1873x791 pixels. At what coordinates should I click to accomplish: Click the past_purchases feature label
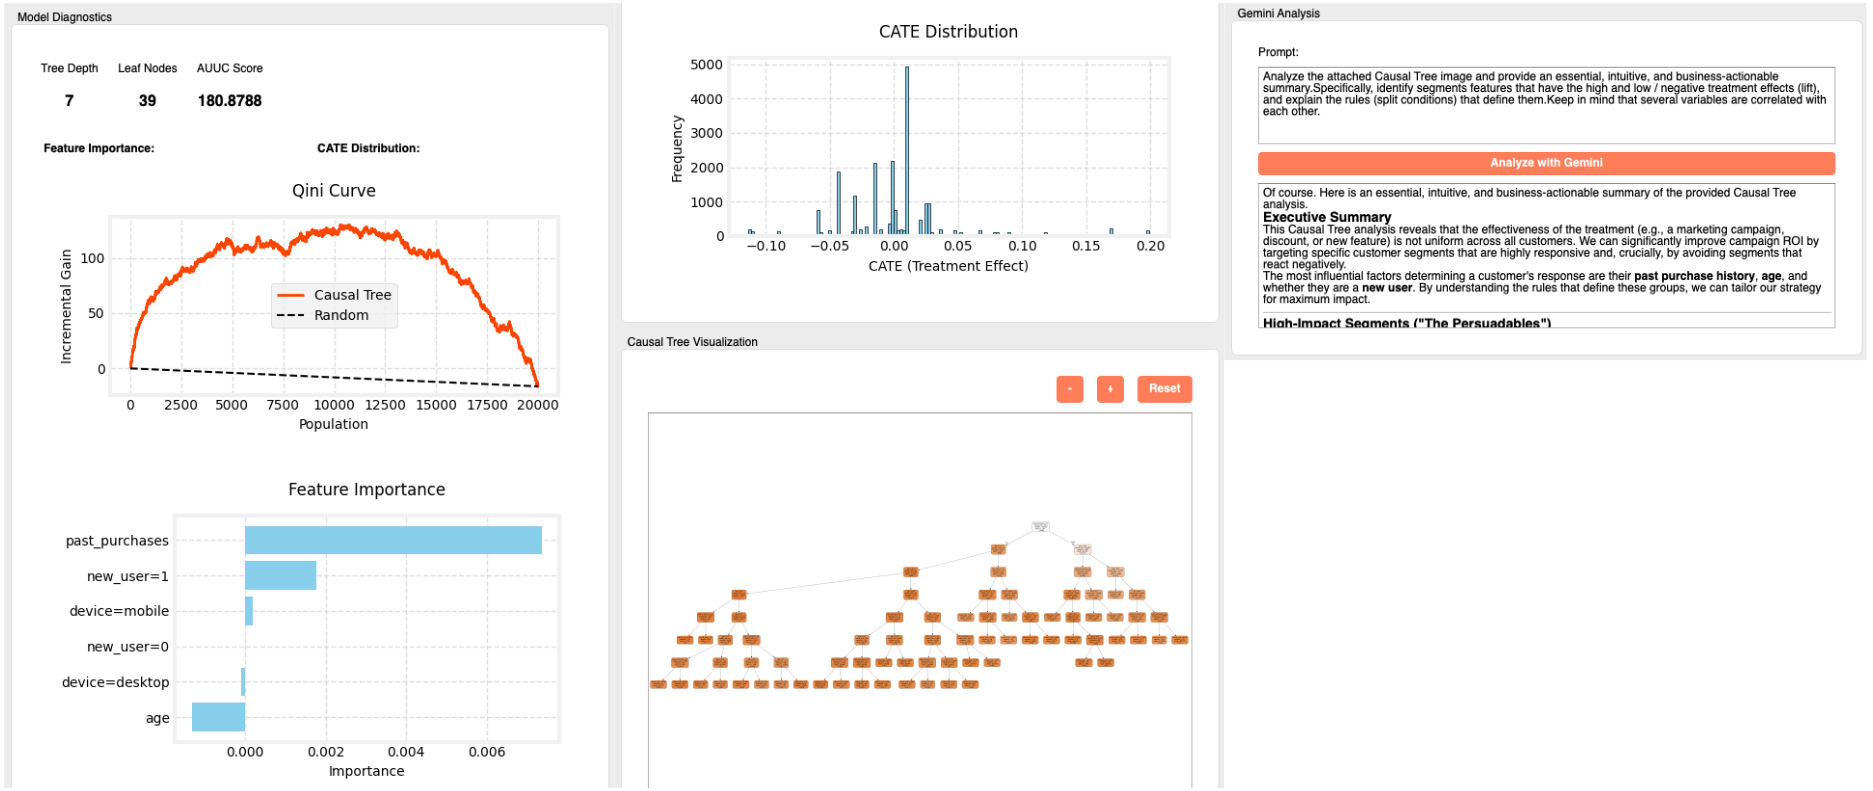coord(117,541)
